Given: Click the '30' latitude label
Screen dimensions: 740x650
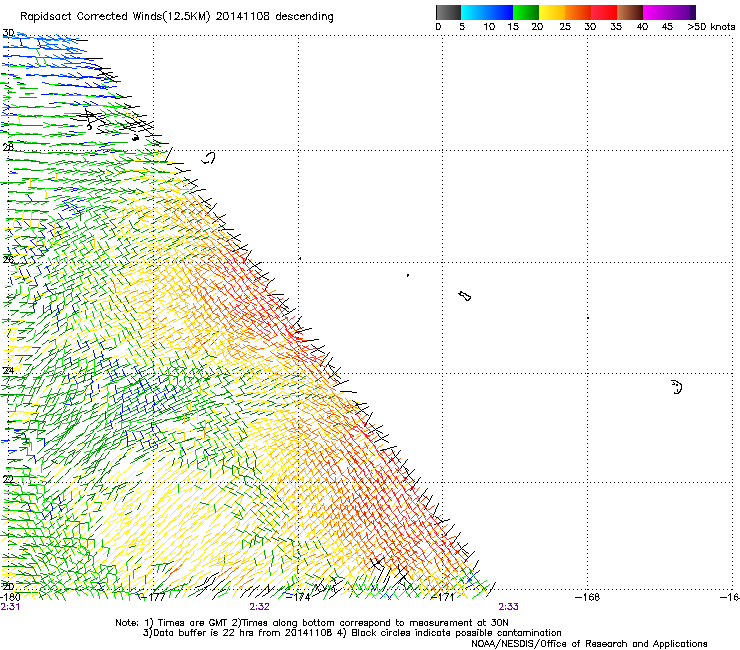Looking at the screenshot, I should (x=8, y=33).
